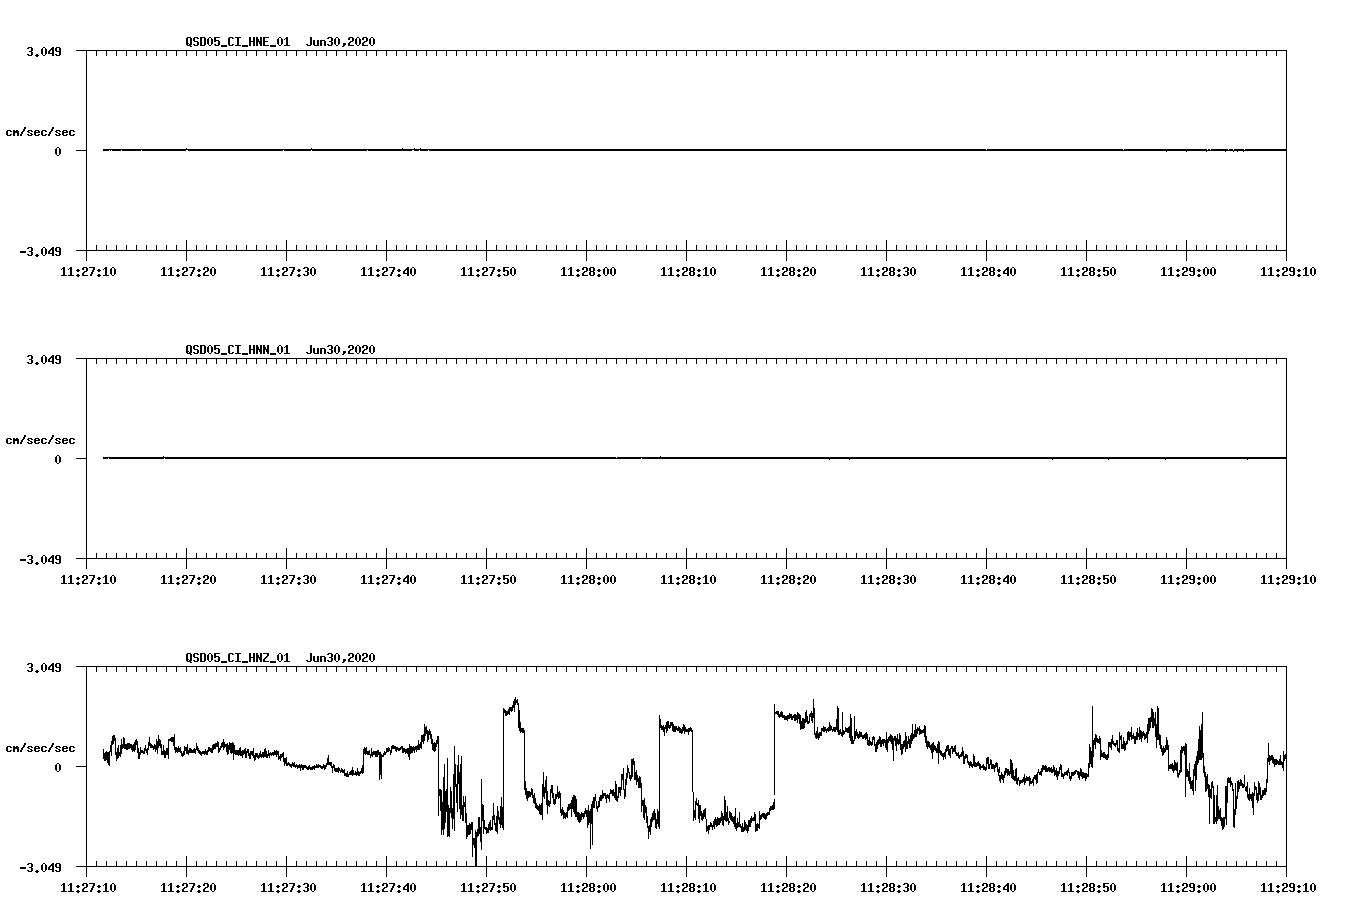Screen dimensions: 1358x924
Task: Click the 11:27:50 time label under HNZ plot
Action: point(488,887)
